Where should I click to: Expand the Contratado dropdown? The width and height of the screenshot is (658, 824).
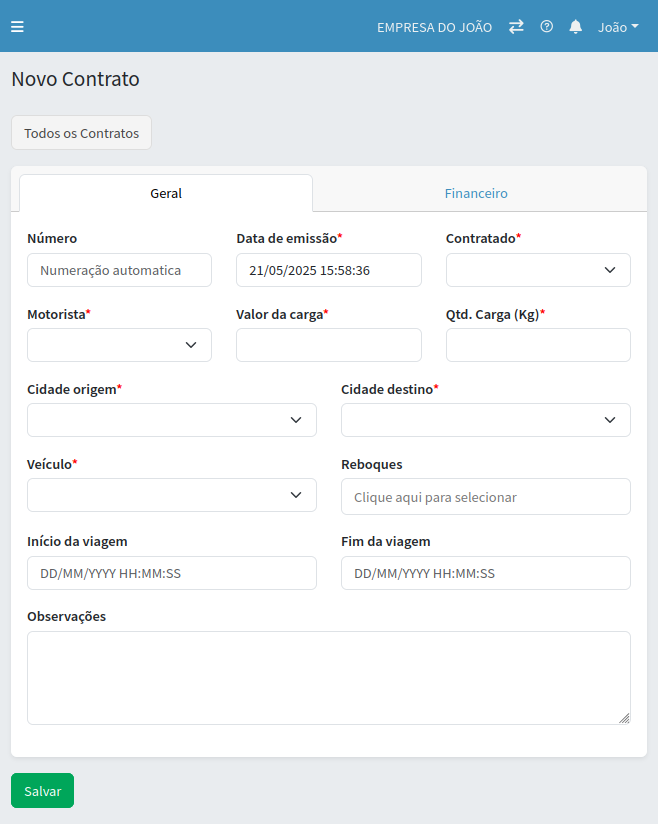pyautogui.click(x=538, y=270)
